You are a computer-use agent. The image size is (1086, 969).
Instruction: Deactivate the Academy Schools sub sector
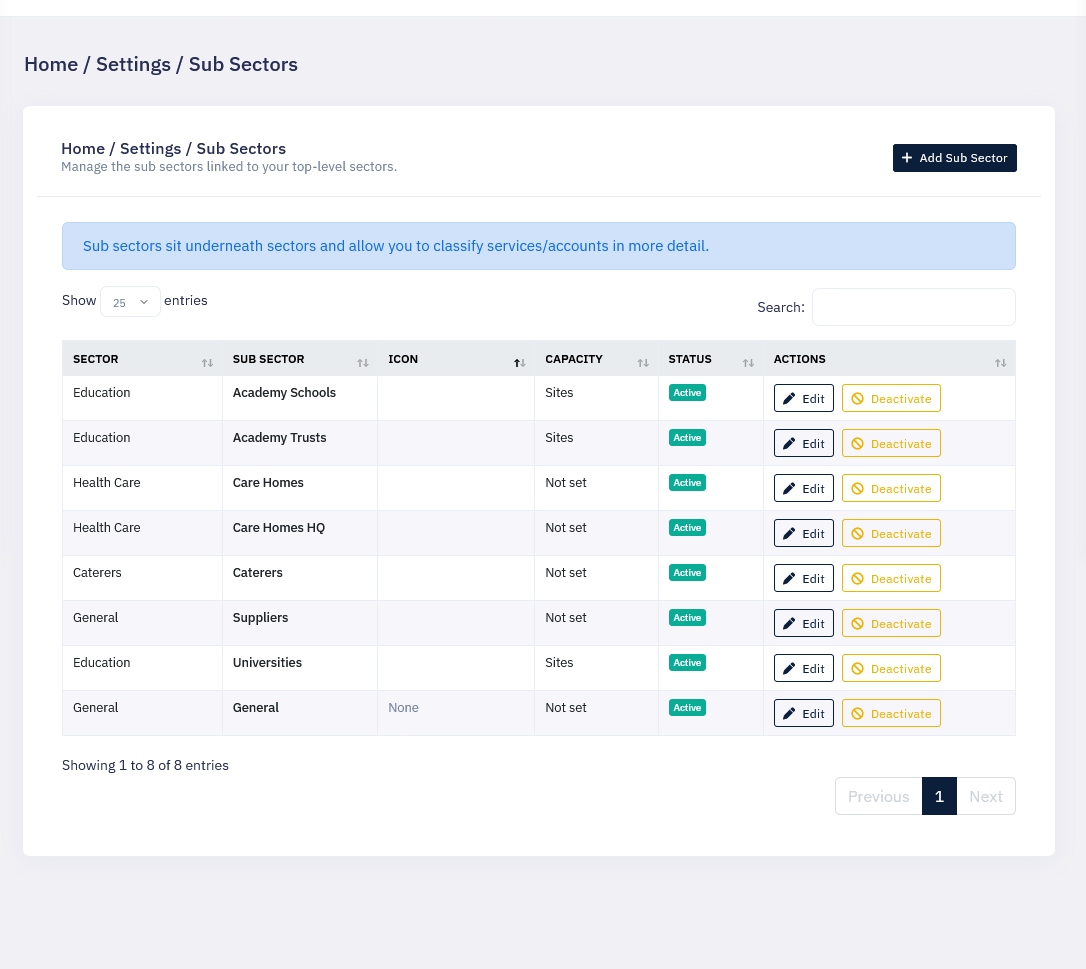pyautogui.click(x=891, y=398)
